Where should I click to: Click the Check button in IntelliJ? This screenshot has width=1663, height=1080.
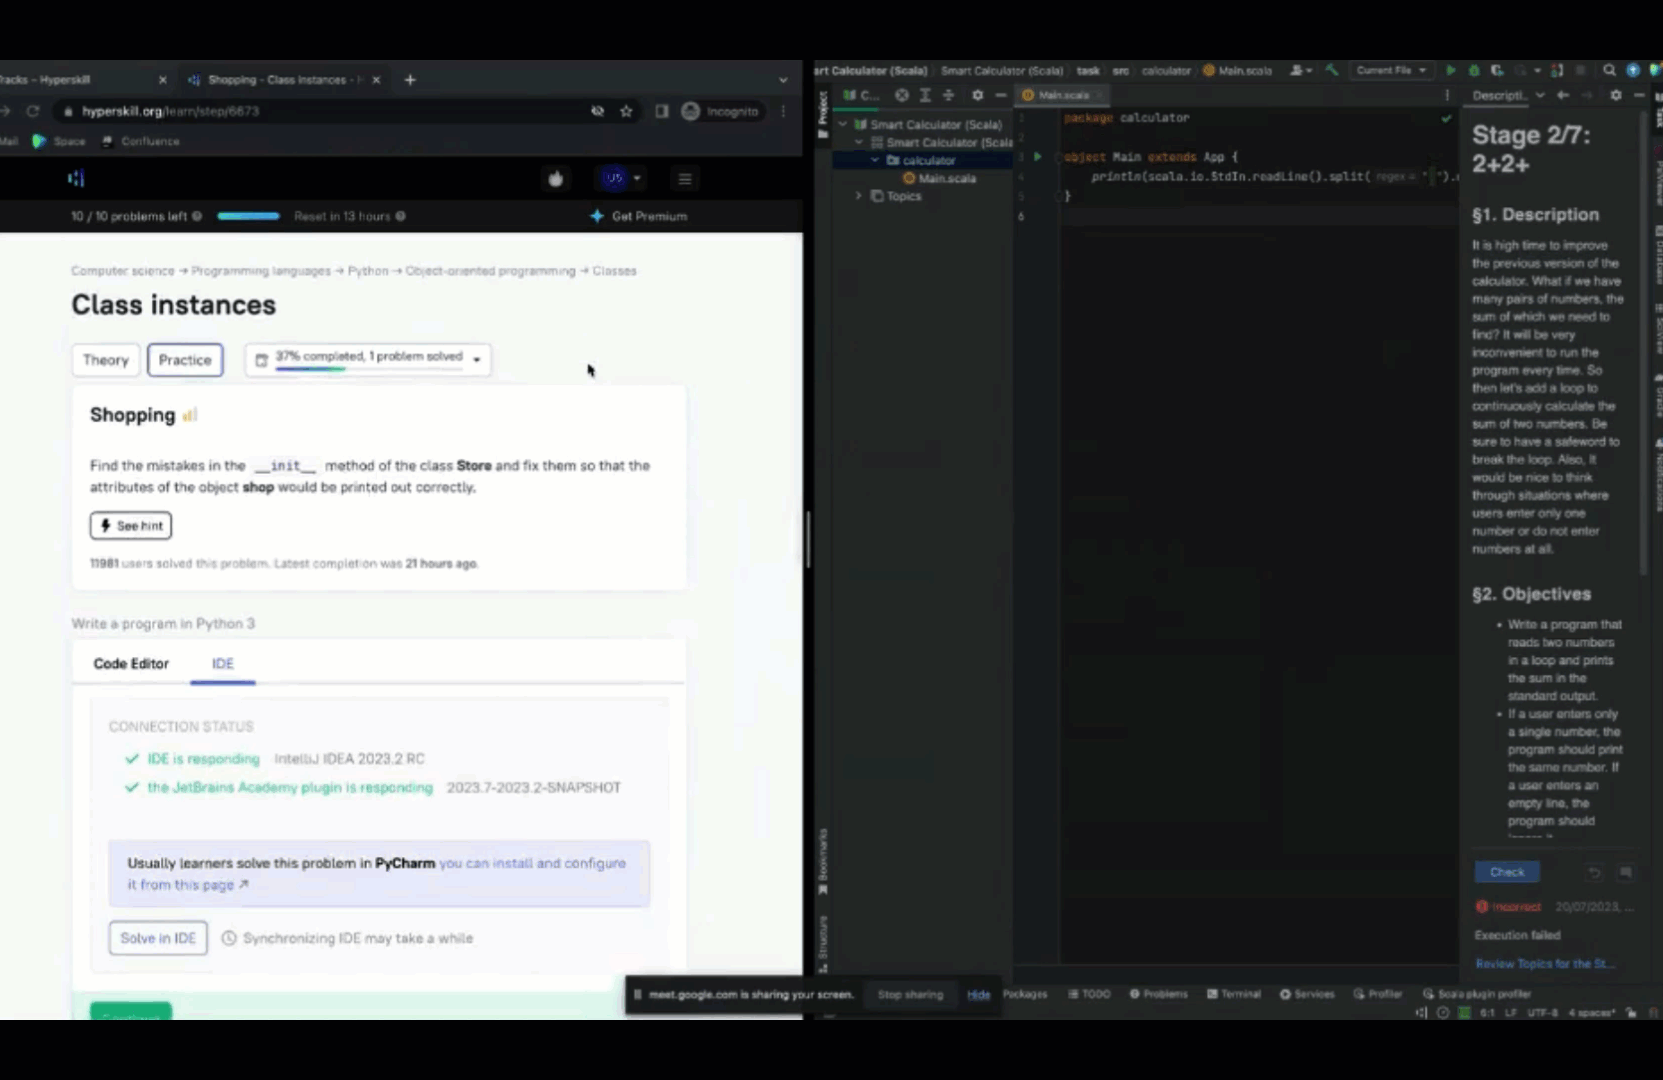point(1507,872)
